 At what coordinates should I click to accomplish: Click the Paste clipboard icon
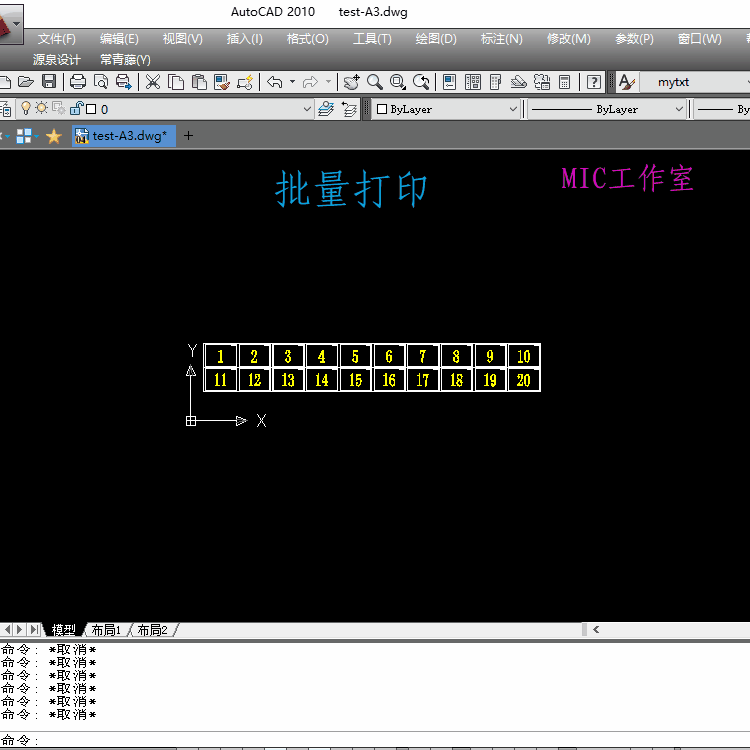(x=199, y=82)
